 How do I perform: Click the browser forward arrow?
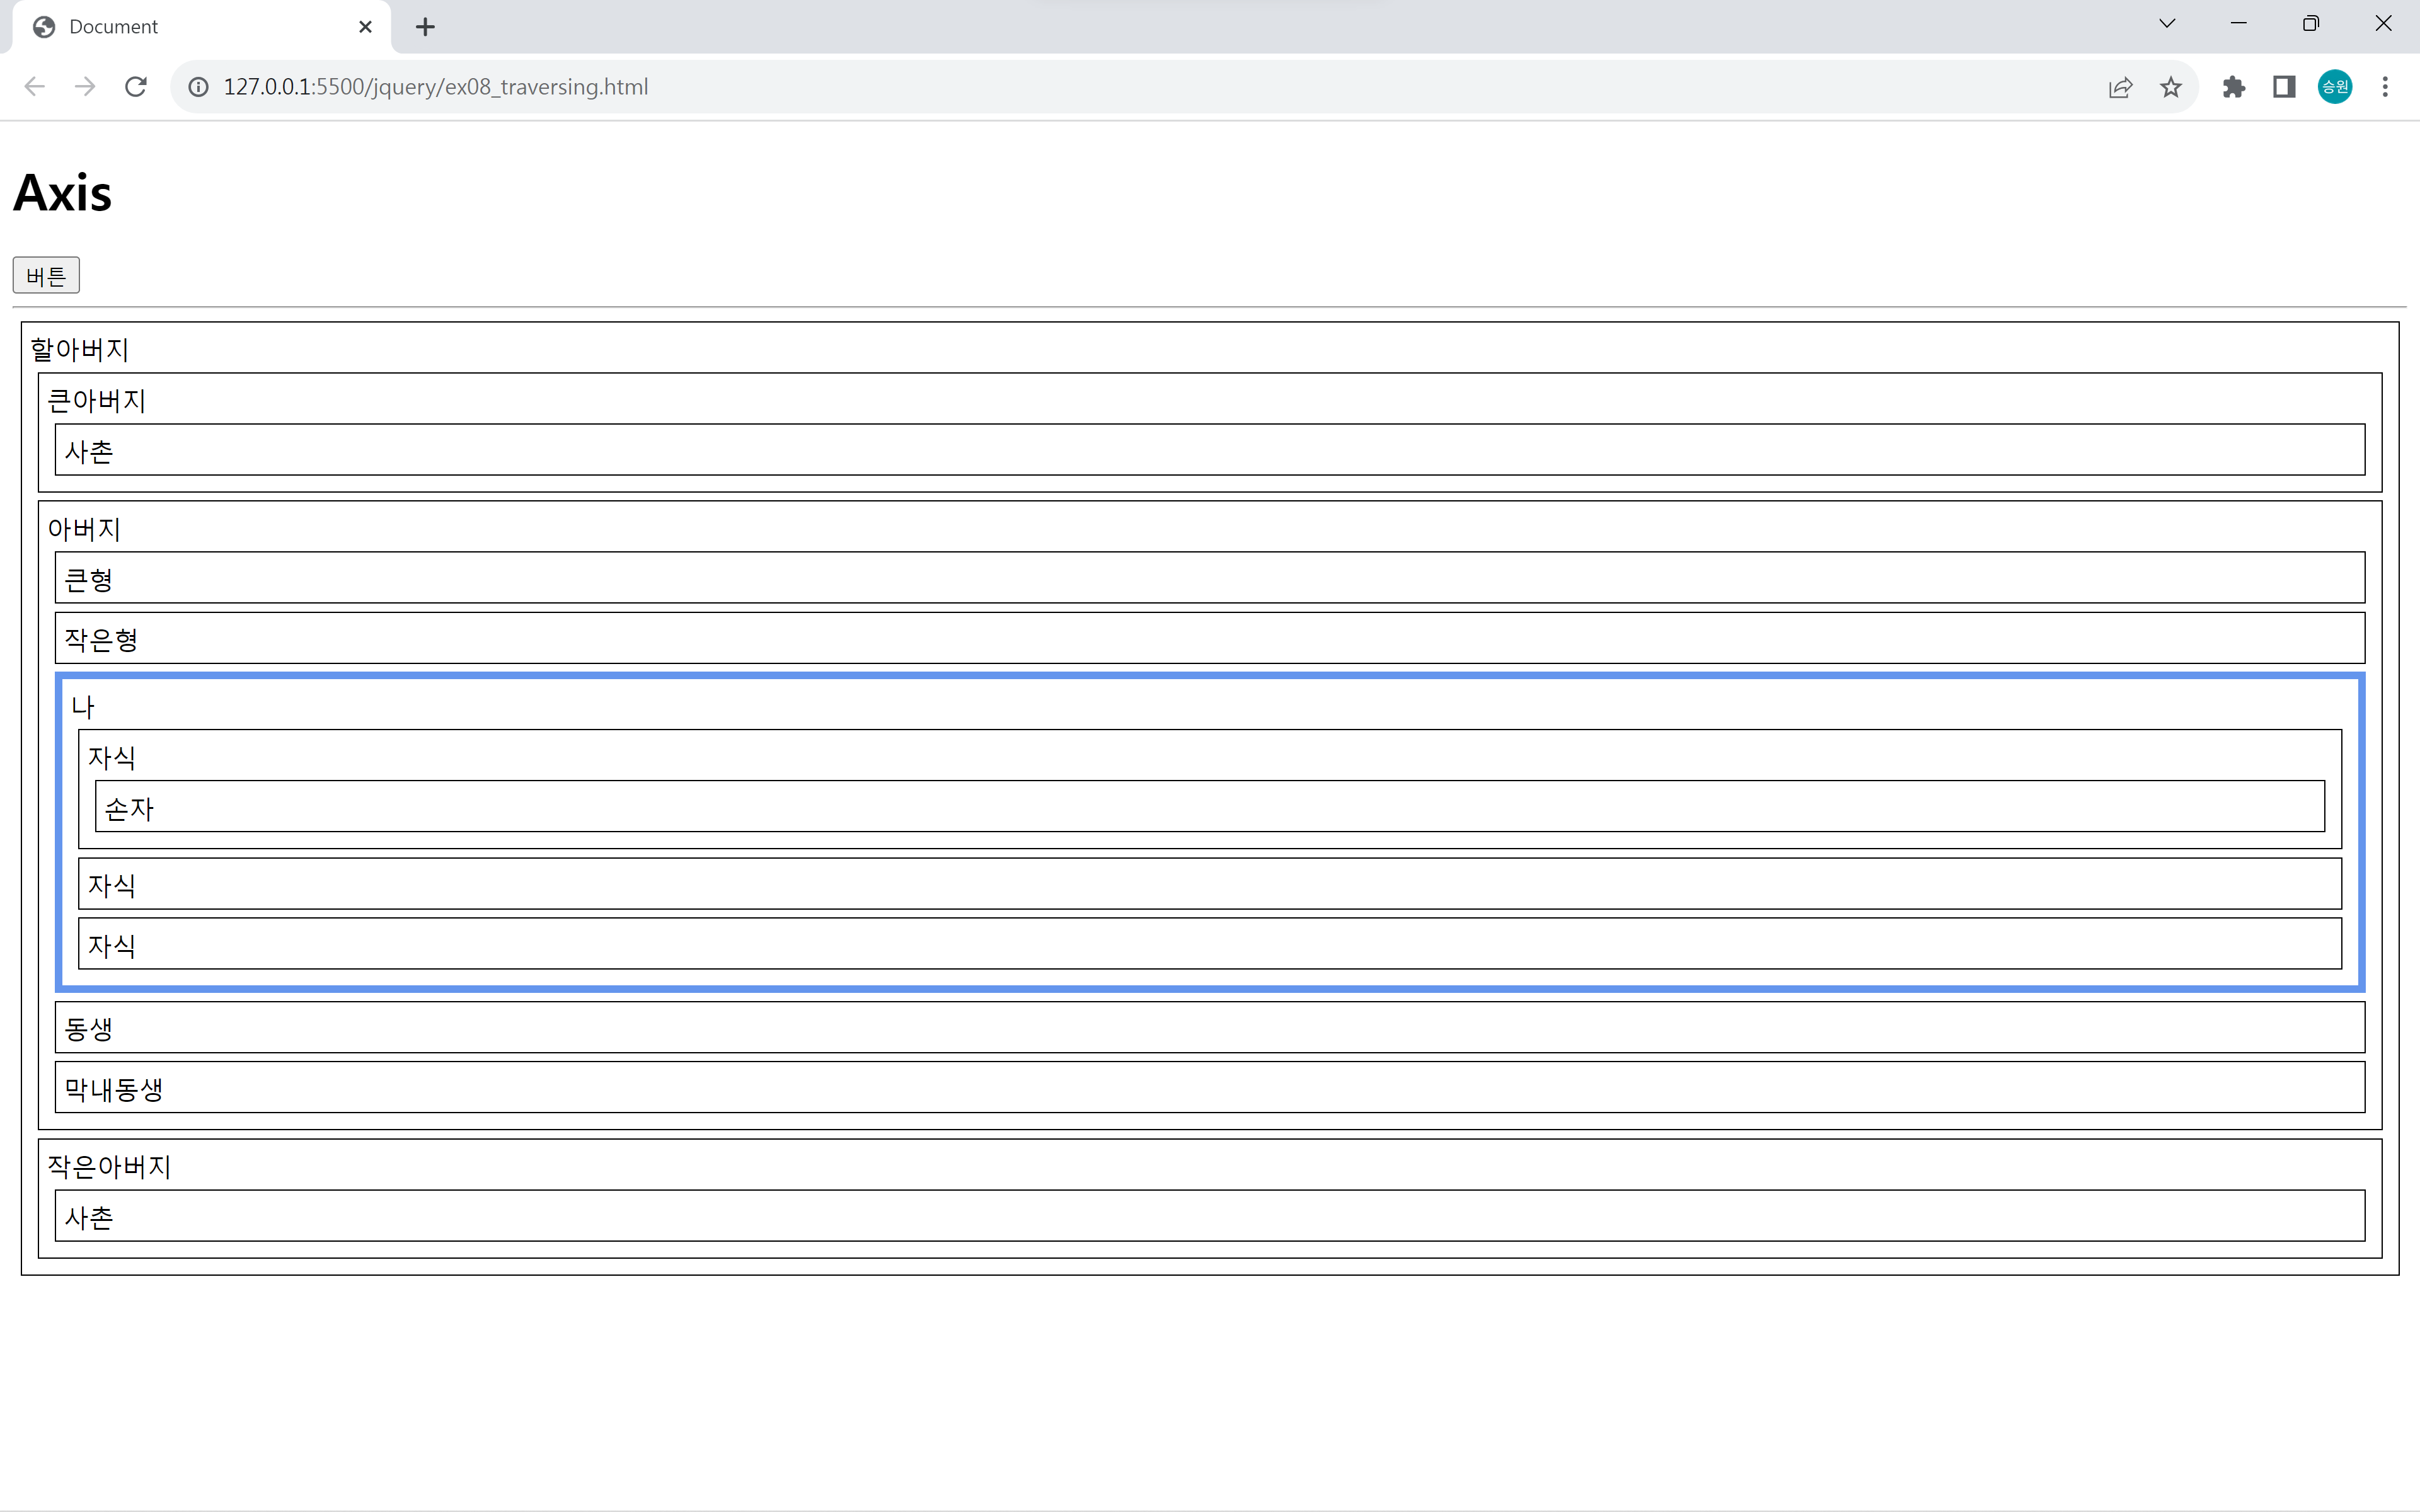click(x=85, y=87)
